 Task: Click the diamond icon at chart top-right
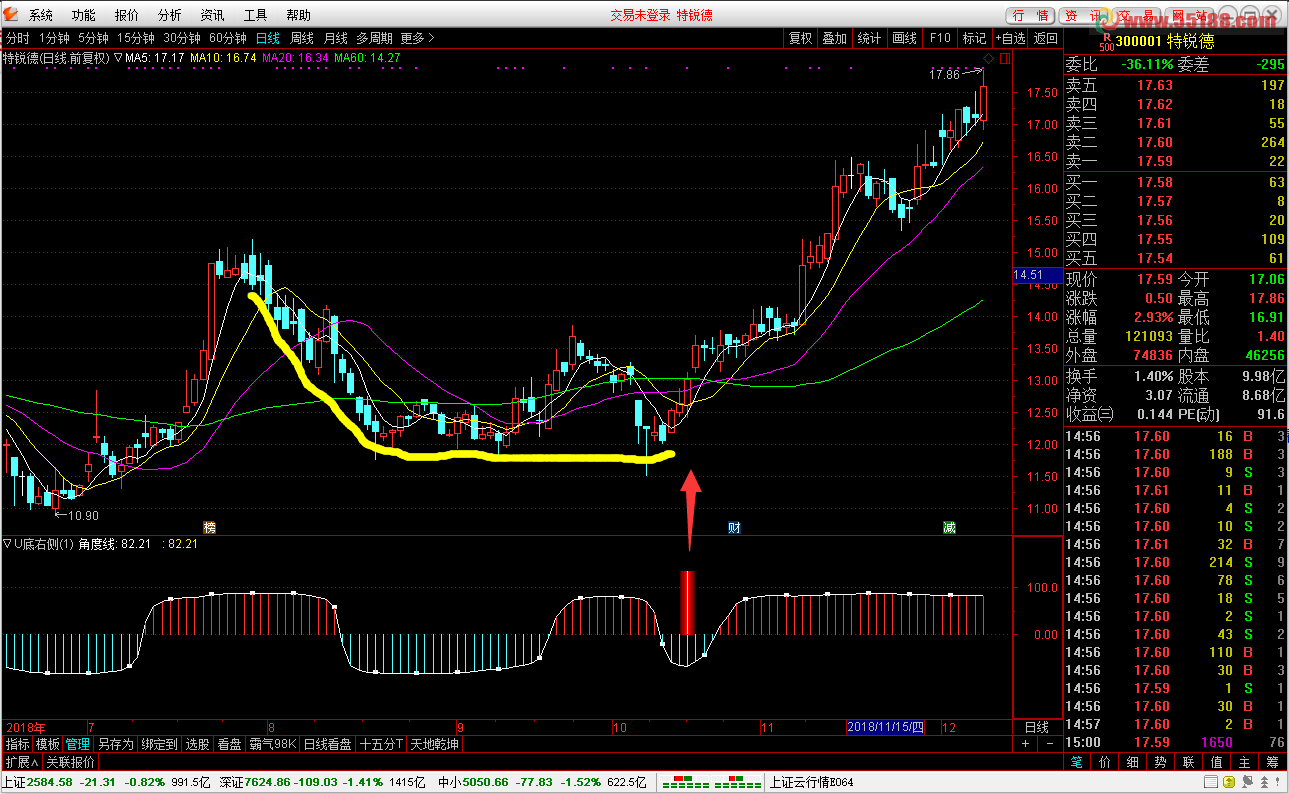(x=988, y=58)
